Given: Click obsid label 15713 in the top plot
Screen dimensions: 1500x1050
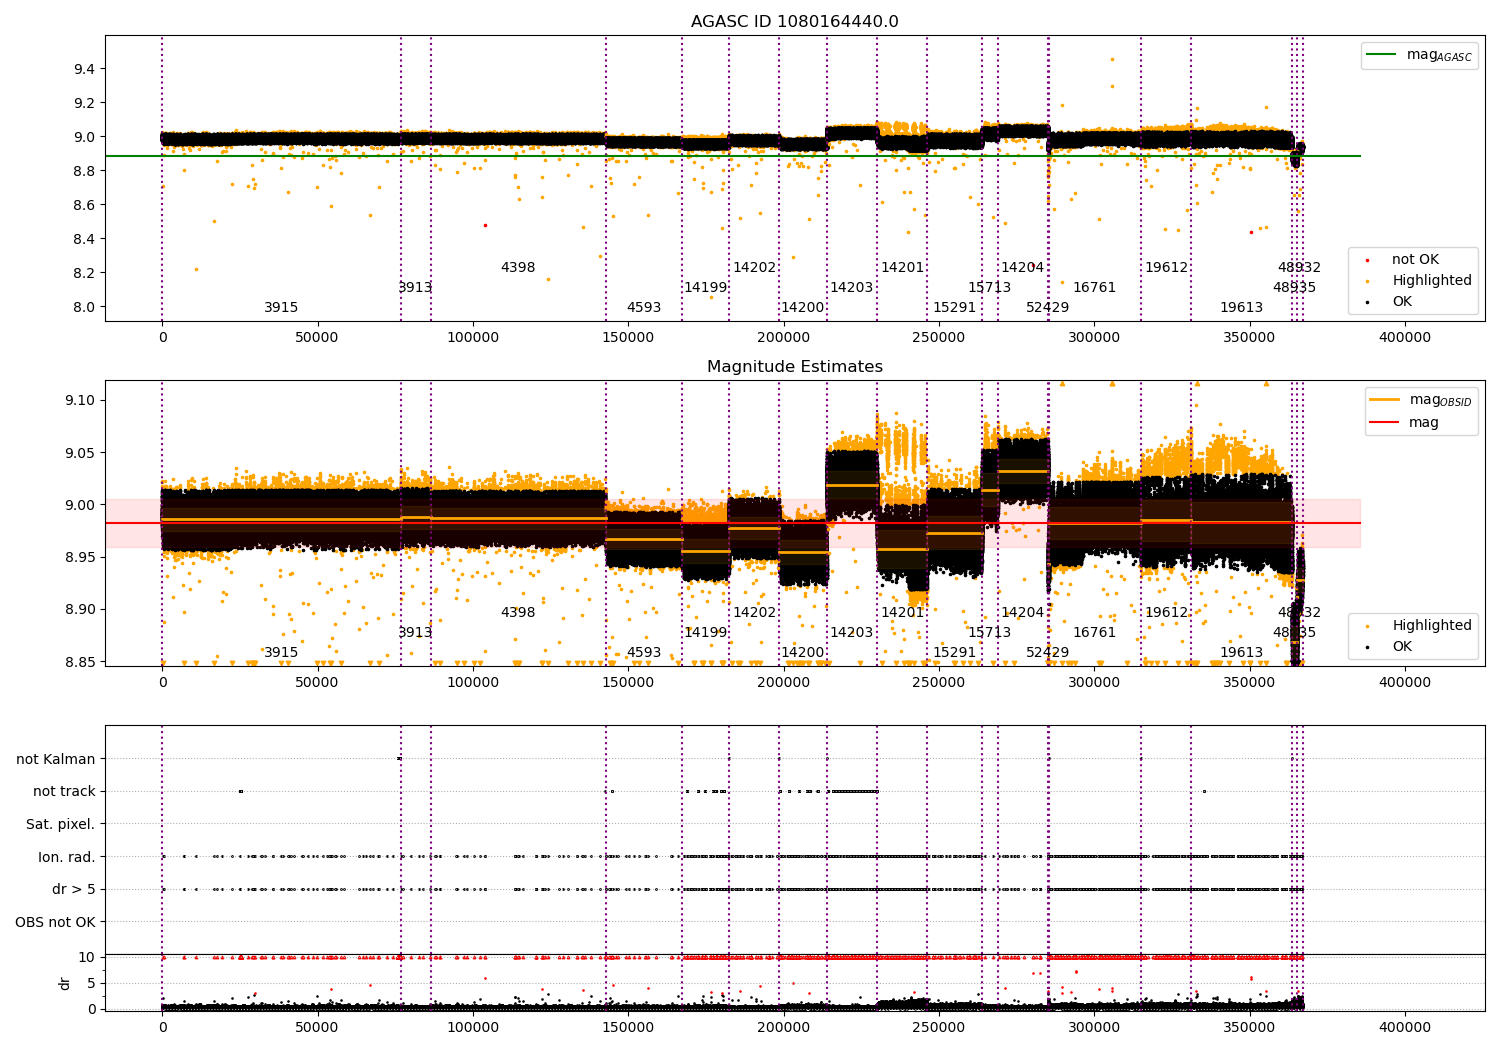Looking at the screenshot, I should [989, 288].
